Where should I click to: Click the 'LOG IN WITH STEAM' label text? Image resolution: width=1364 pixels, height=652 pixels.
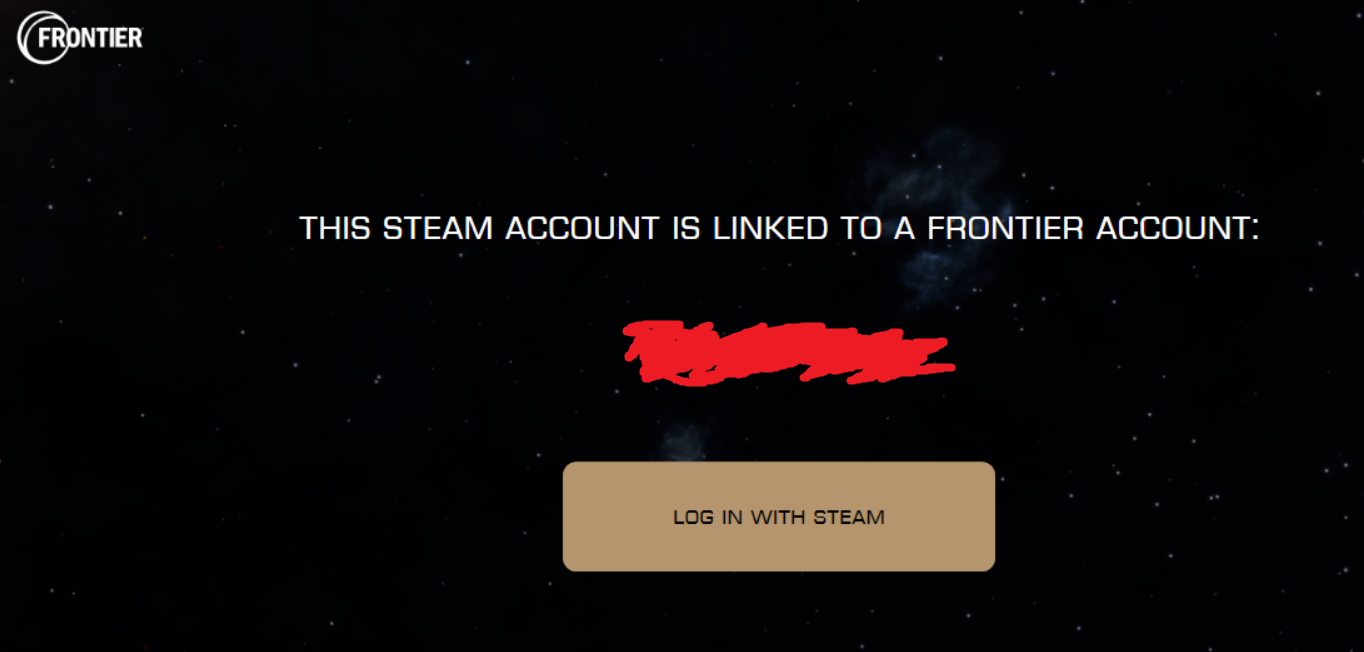[x=779, y=517]
